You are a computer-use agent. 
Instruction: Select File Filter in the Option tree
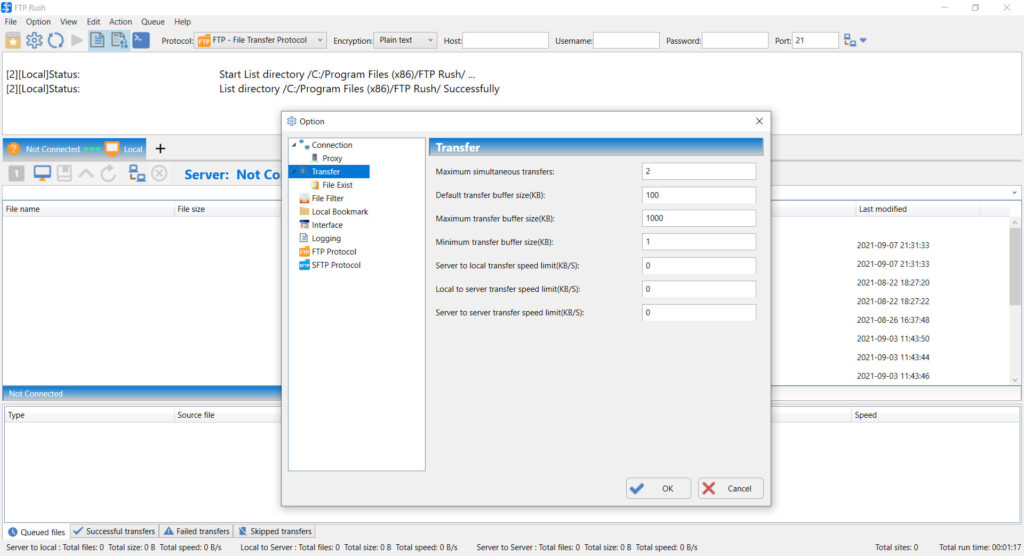tap(327, 199)
